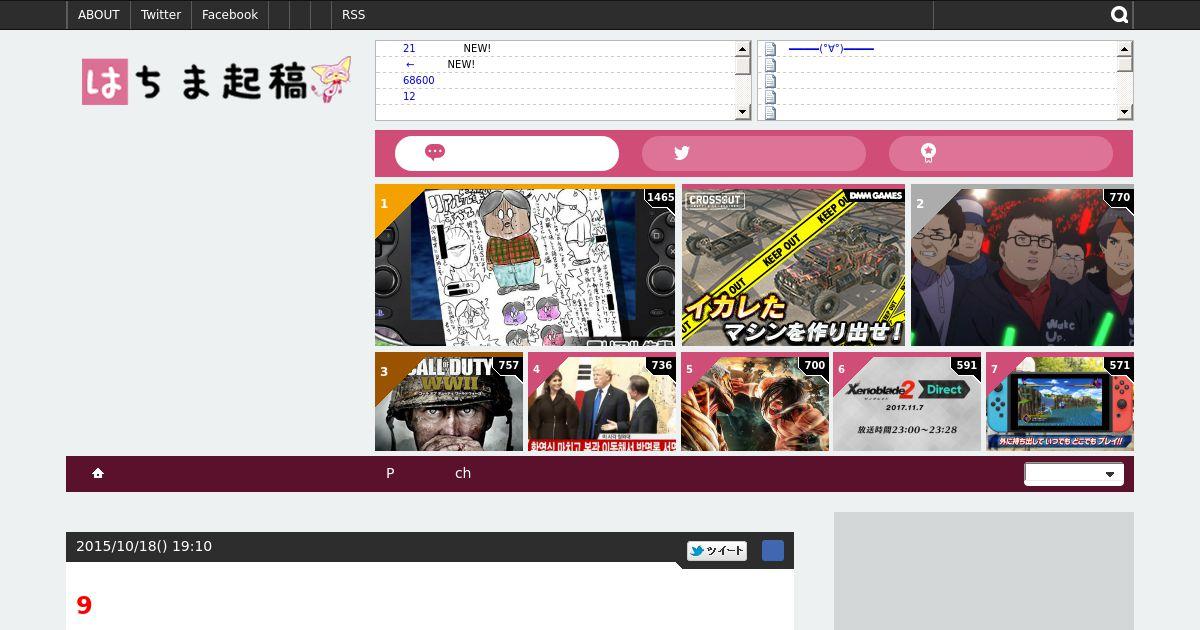The image size is (1200, 630).
Task: Click the 'P' item in the navigation bar
Action: tap(390, 473)
